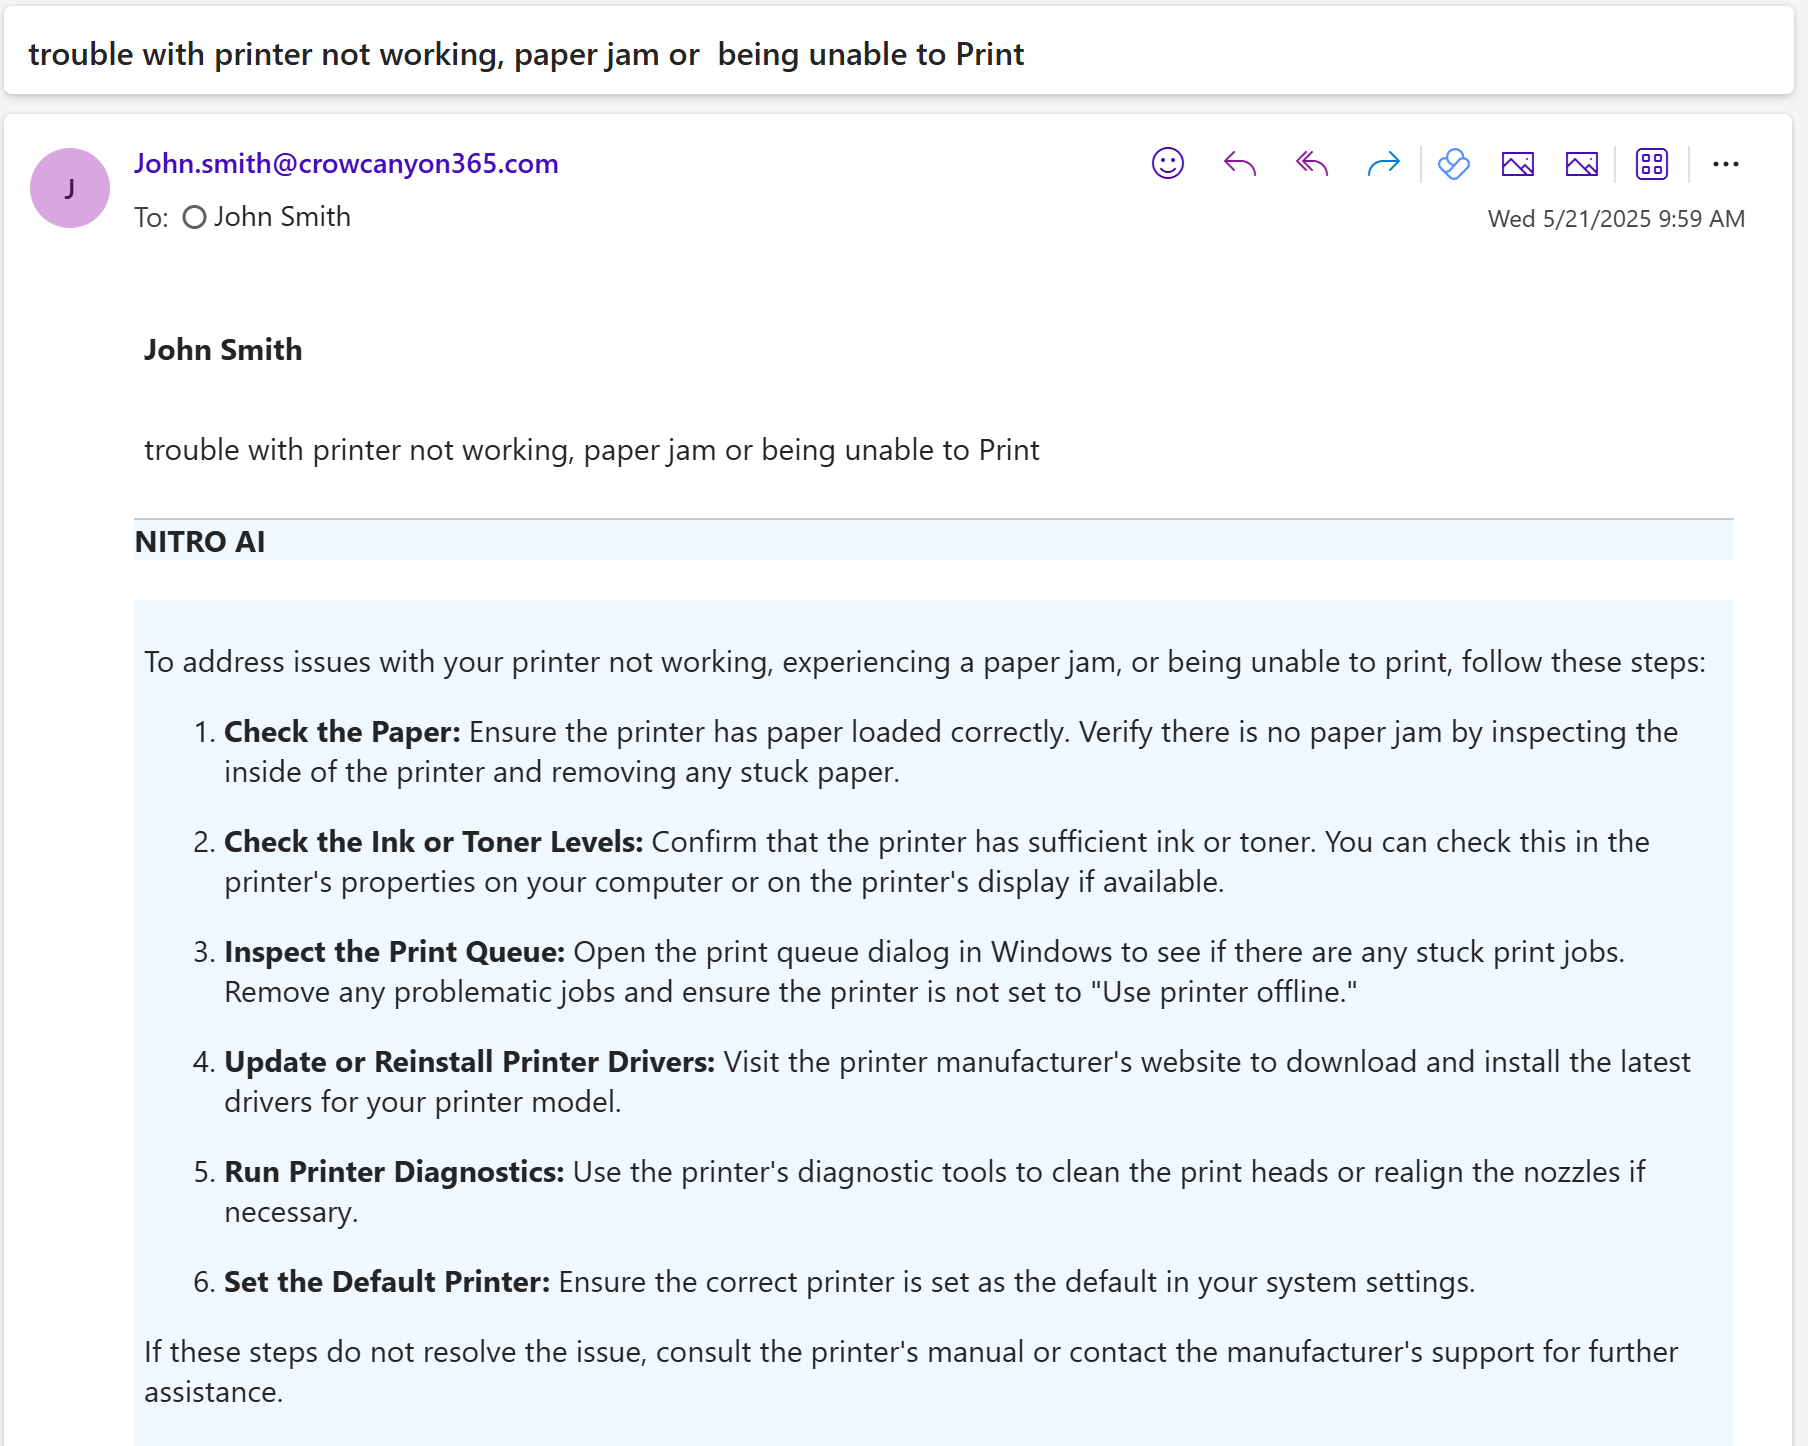Image resolution: width=1808 pixels, height=1446 pixels.
Task: Expand the more actions ellipsis menu
Action: pyautogui.click(x=1725, y=163)
